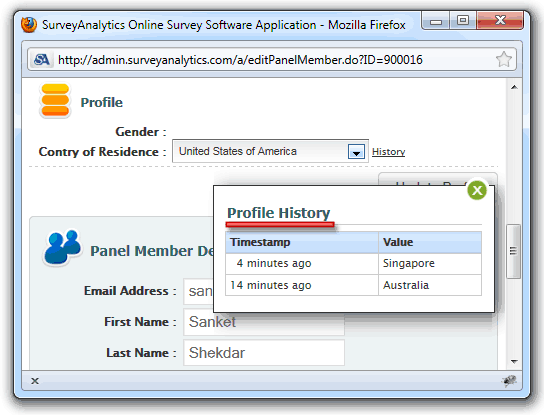Open the Country of Residence History link
The image size is (544, 415).
(x=388, y=152)
